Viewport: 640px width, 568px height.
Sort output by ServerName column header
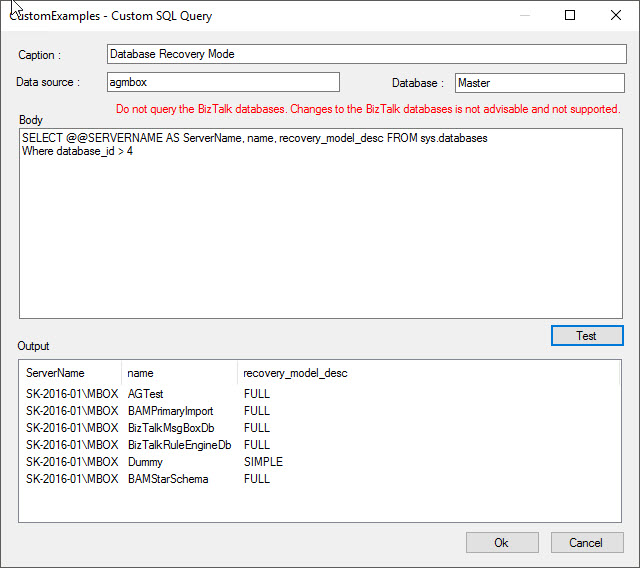[x=56, y=373]
